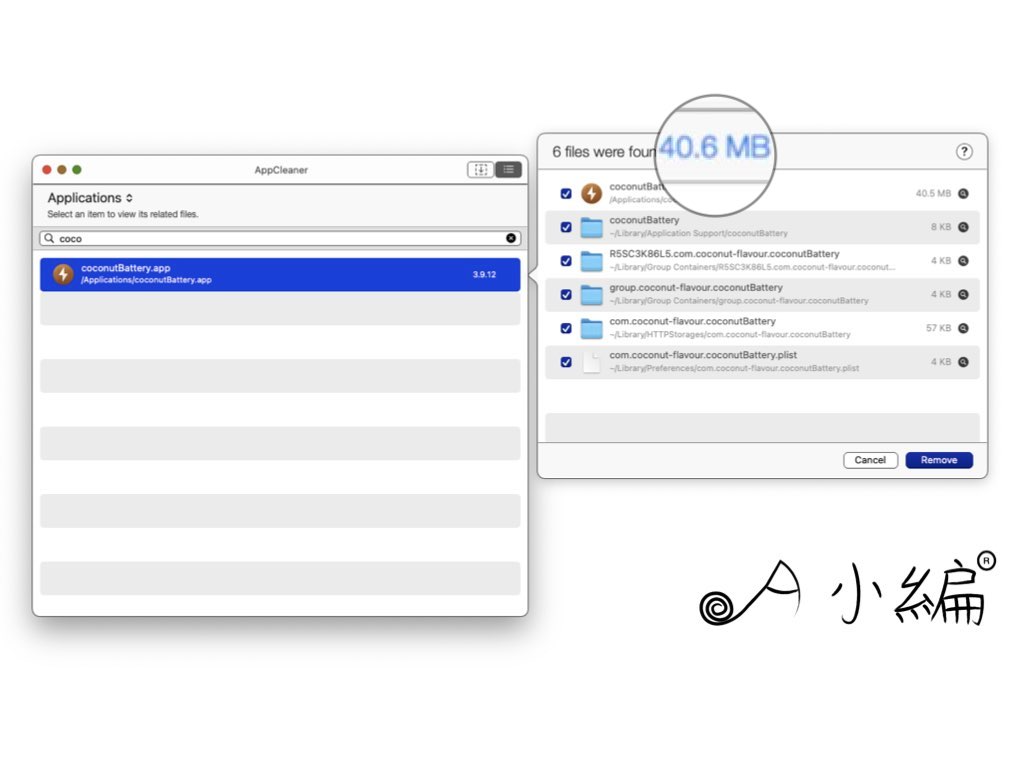Open the Applications category dropdown
This screenshot has width=1024, height=768.
coord(90,198)
